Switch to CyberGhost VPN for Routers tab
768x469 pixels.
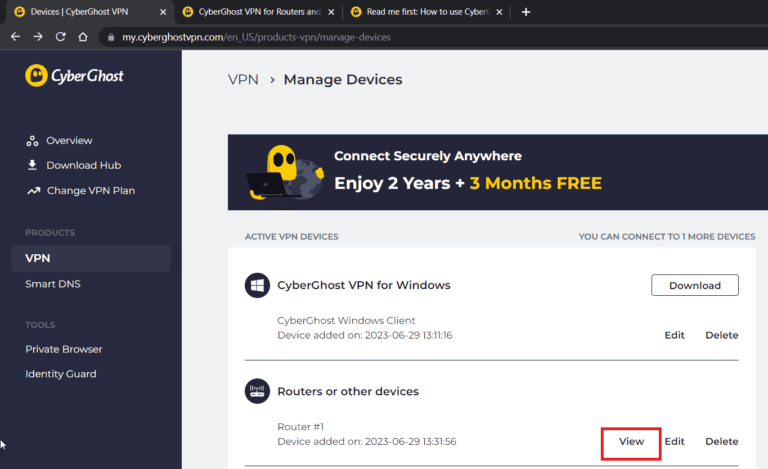tap(255, 12)
